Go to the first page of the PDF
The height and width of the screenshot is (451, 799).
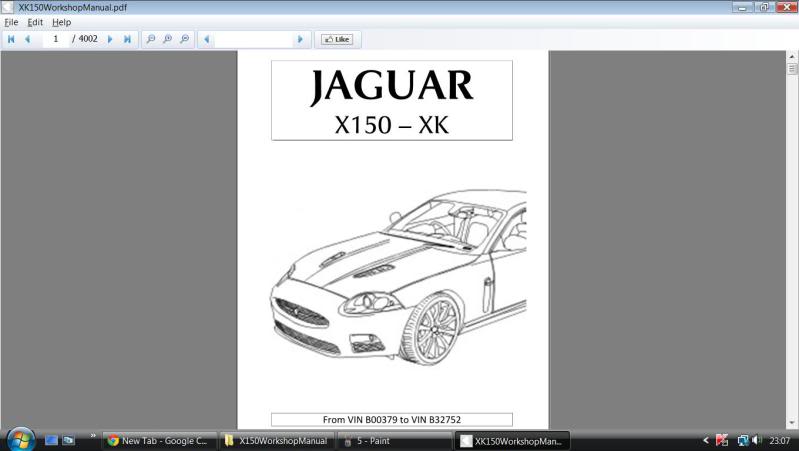click(11, 39)
